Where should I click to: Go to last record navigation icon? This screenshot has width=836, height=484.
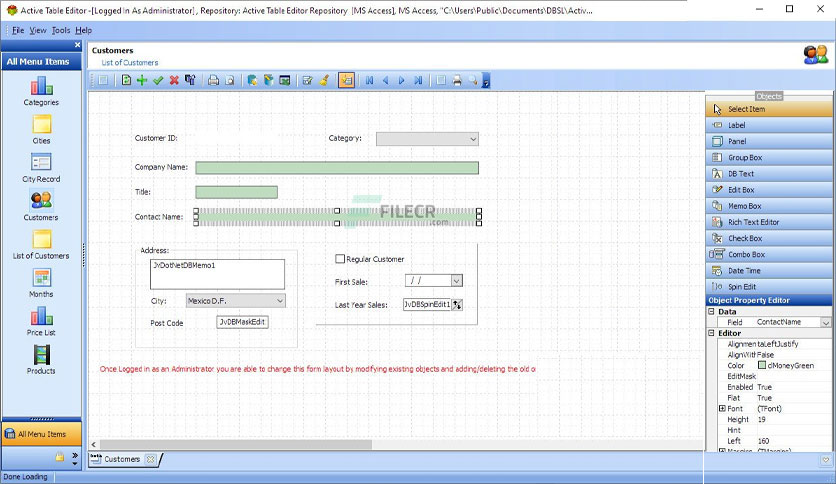click(x=418, y=80)
